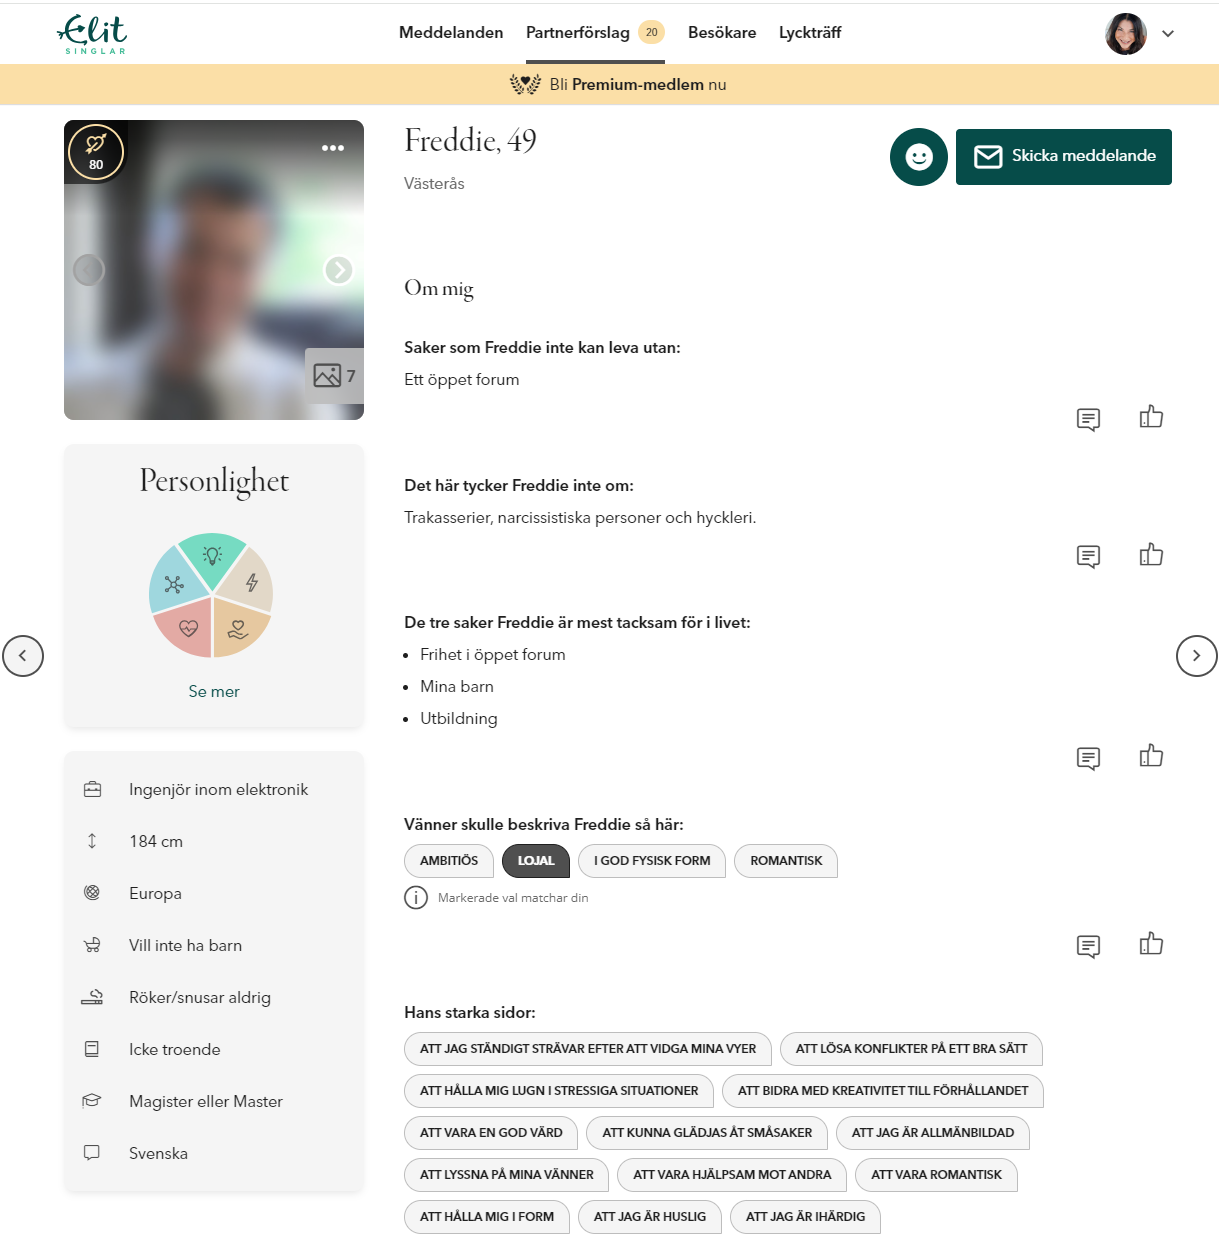Click ATT KUNNA GLÄDJAS ÅT SMÅSAKER tag
The height and width of the screenshot is (1239, 1219).
coord(707,1133)
